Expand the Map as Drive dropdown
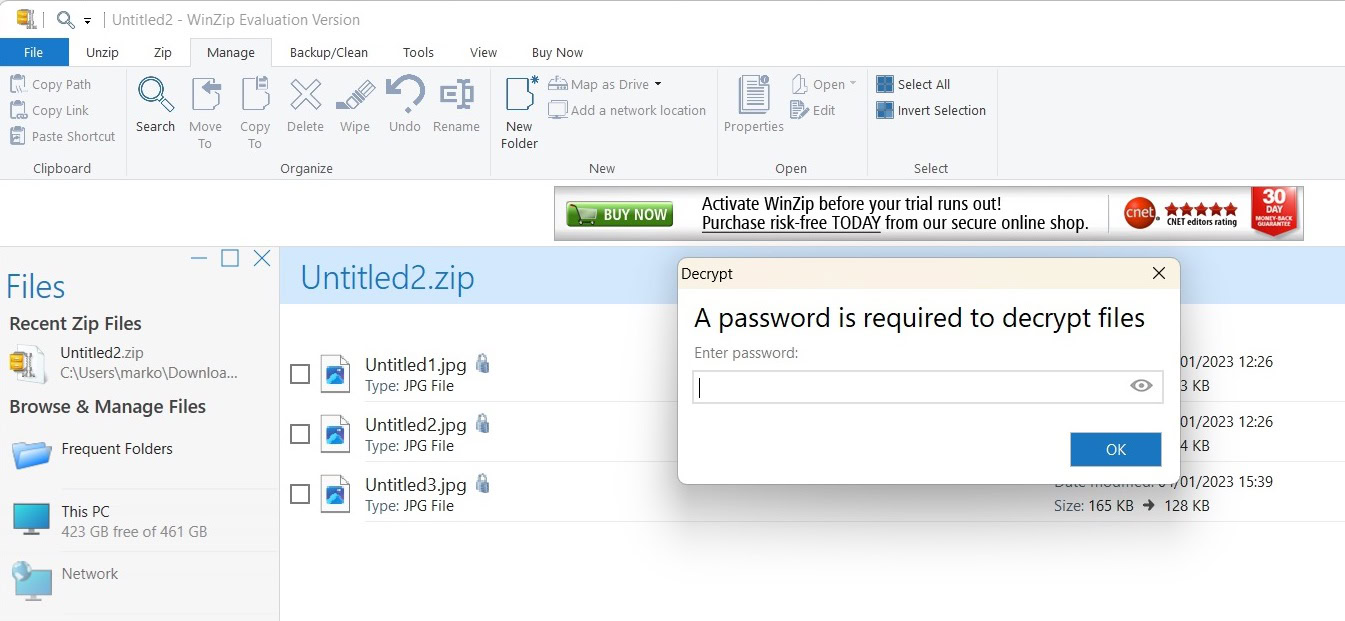1345x621 pixels. 657,84
